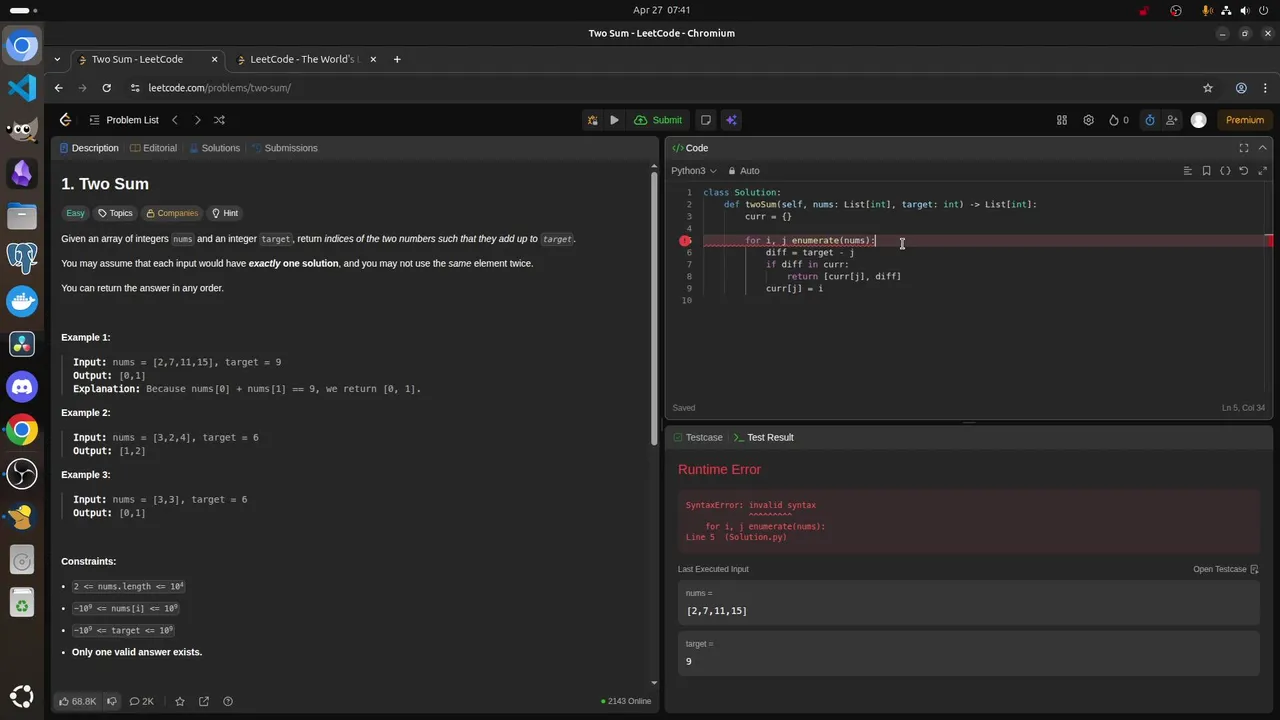Toggle the Auto lock setting
Screen dimensions: 1280x720
click(744, 171)
